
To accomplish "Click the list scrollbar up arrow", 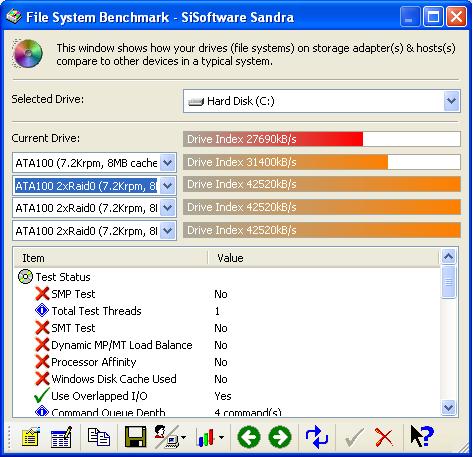I will pyautogui.click(x=449, y=257).
